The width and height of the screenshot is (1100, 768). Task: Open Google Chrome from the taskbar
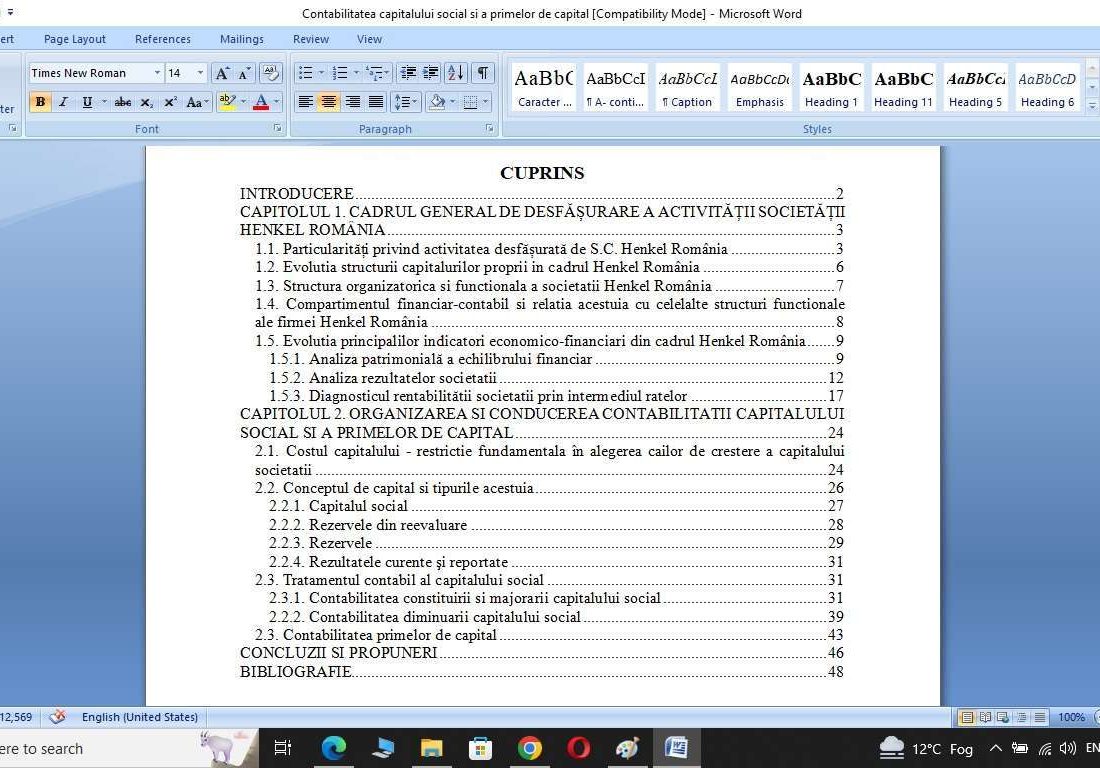[530, 748]
